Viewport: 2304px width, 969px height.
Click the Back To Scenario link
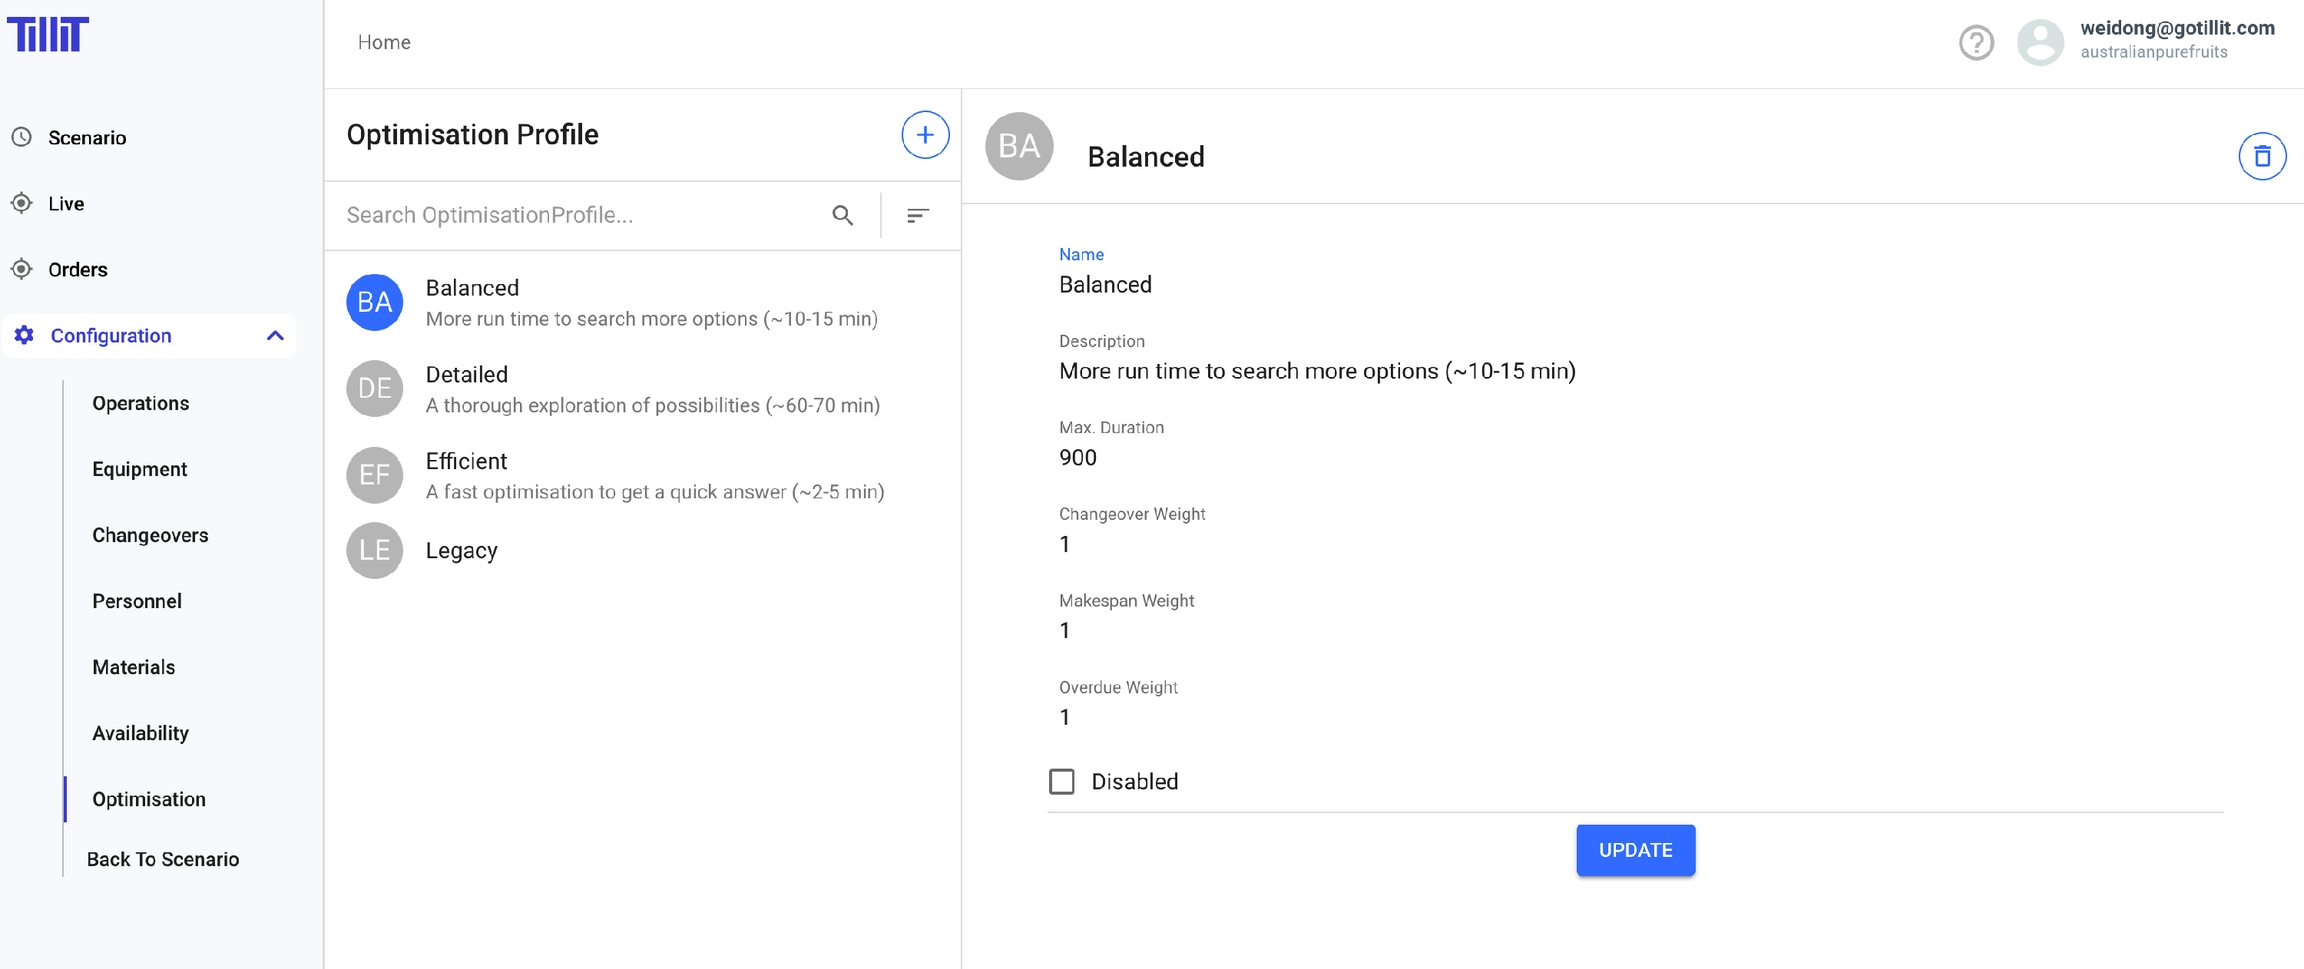click(163, 859)
